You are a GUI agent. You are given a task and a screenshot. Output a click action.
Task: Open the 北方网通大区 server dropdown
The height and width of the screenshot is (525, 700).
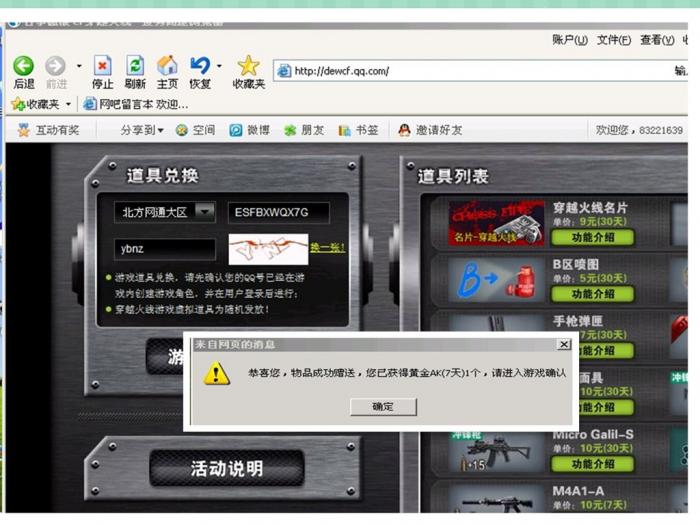[165, 212]
